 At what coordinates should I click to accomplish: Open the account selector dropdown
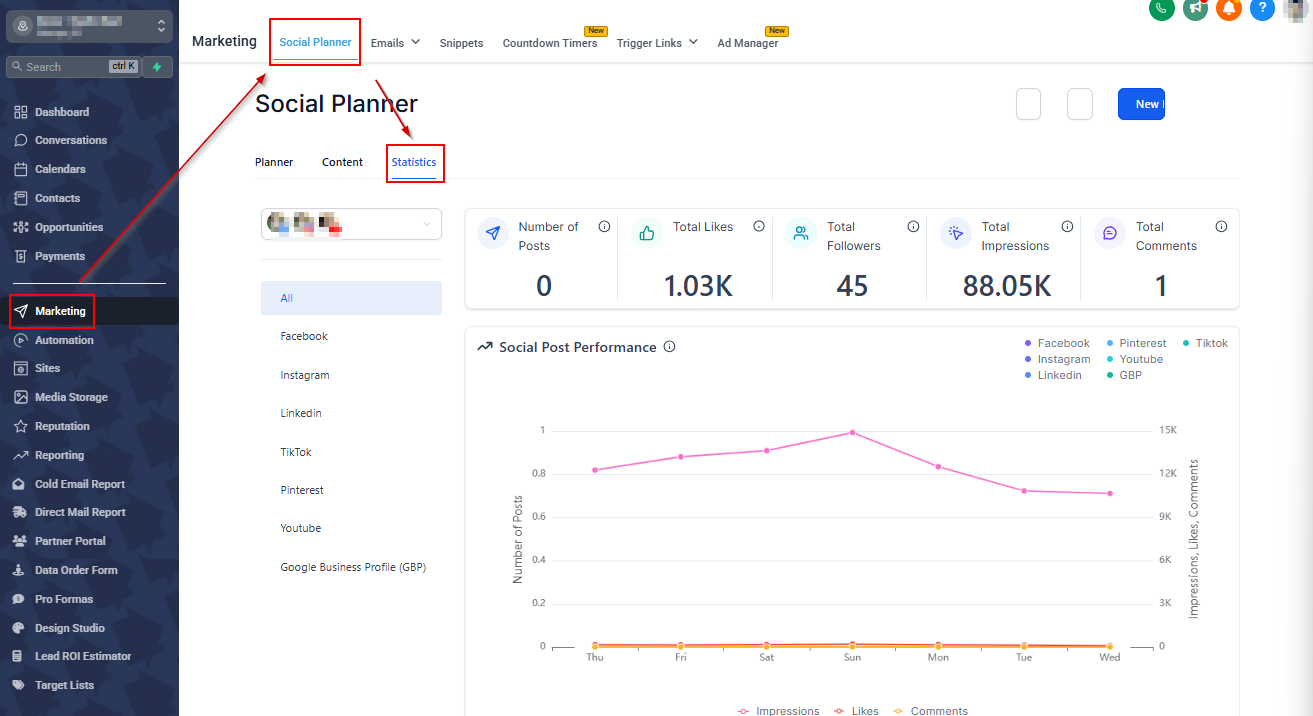[351, 225]
